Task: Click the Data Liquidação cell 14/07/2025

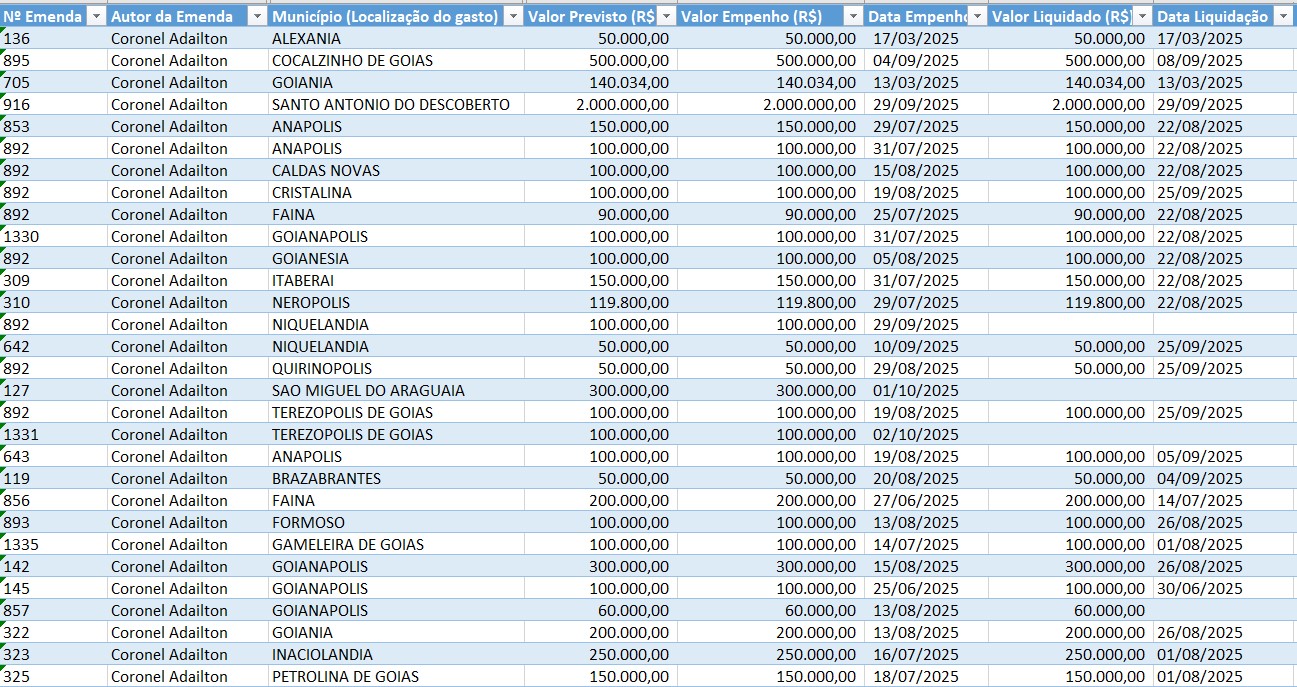Action: [x=1199, y=501]
